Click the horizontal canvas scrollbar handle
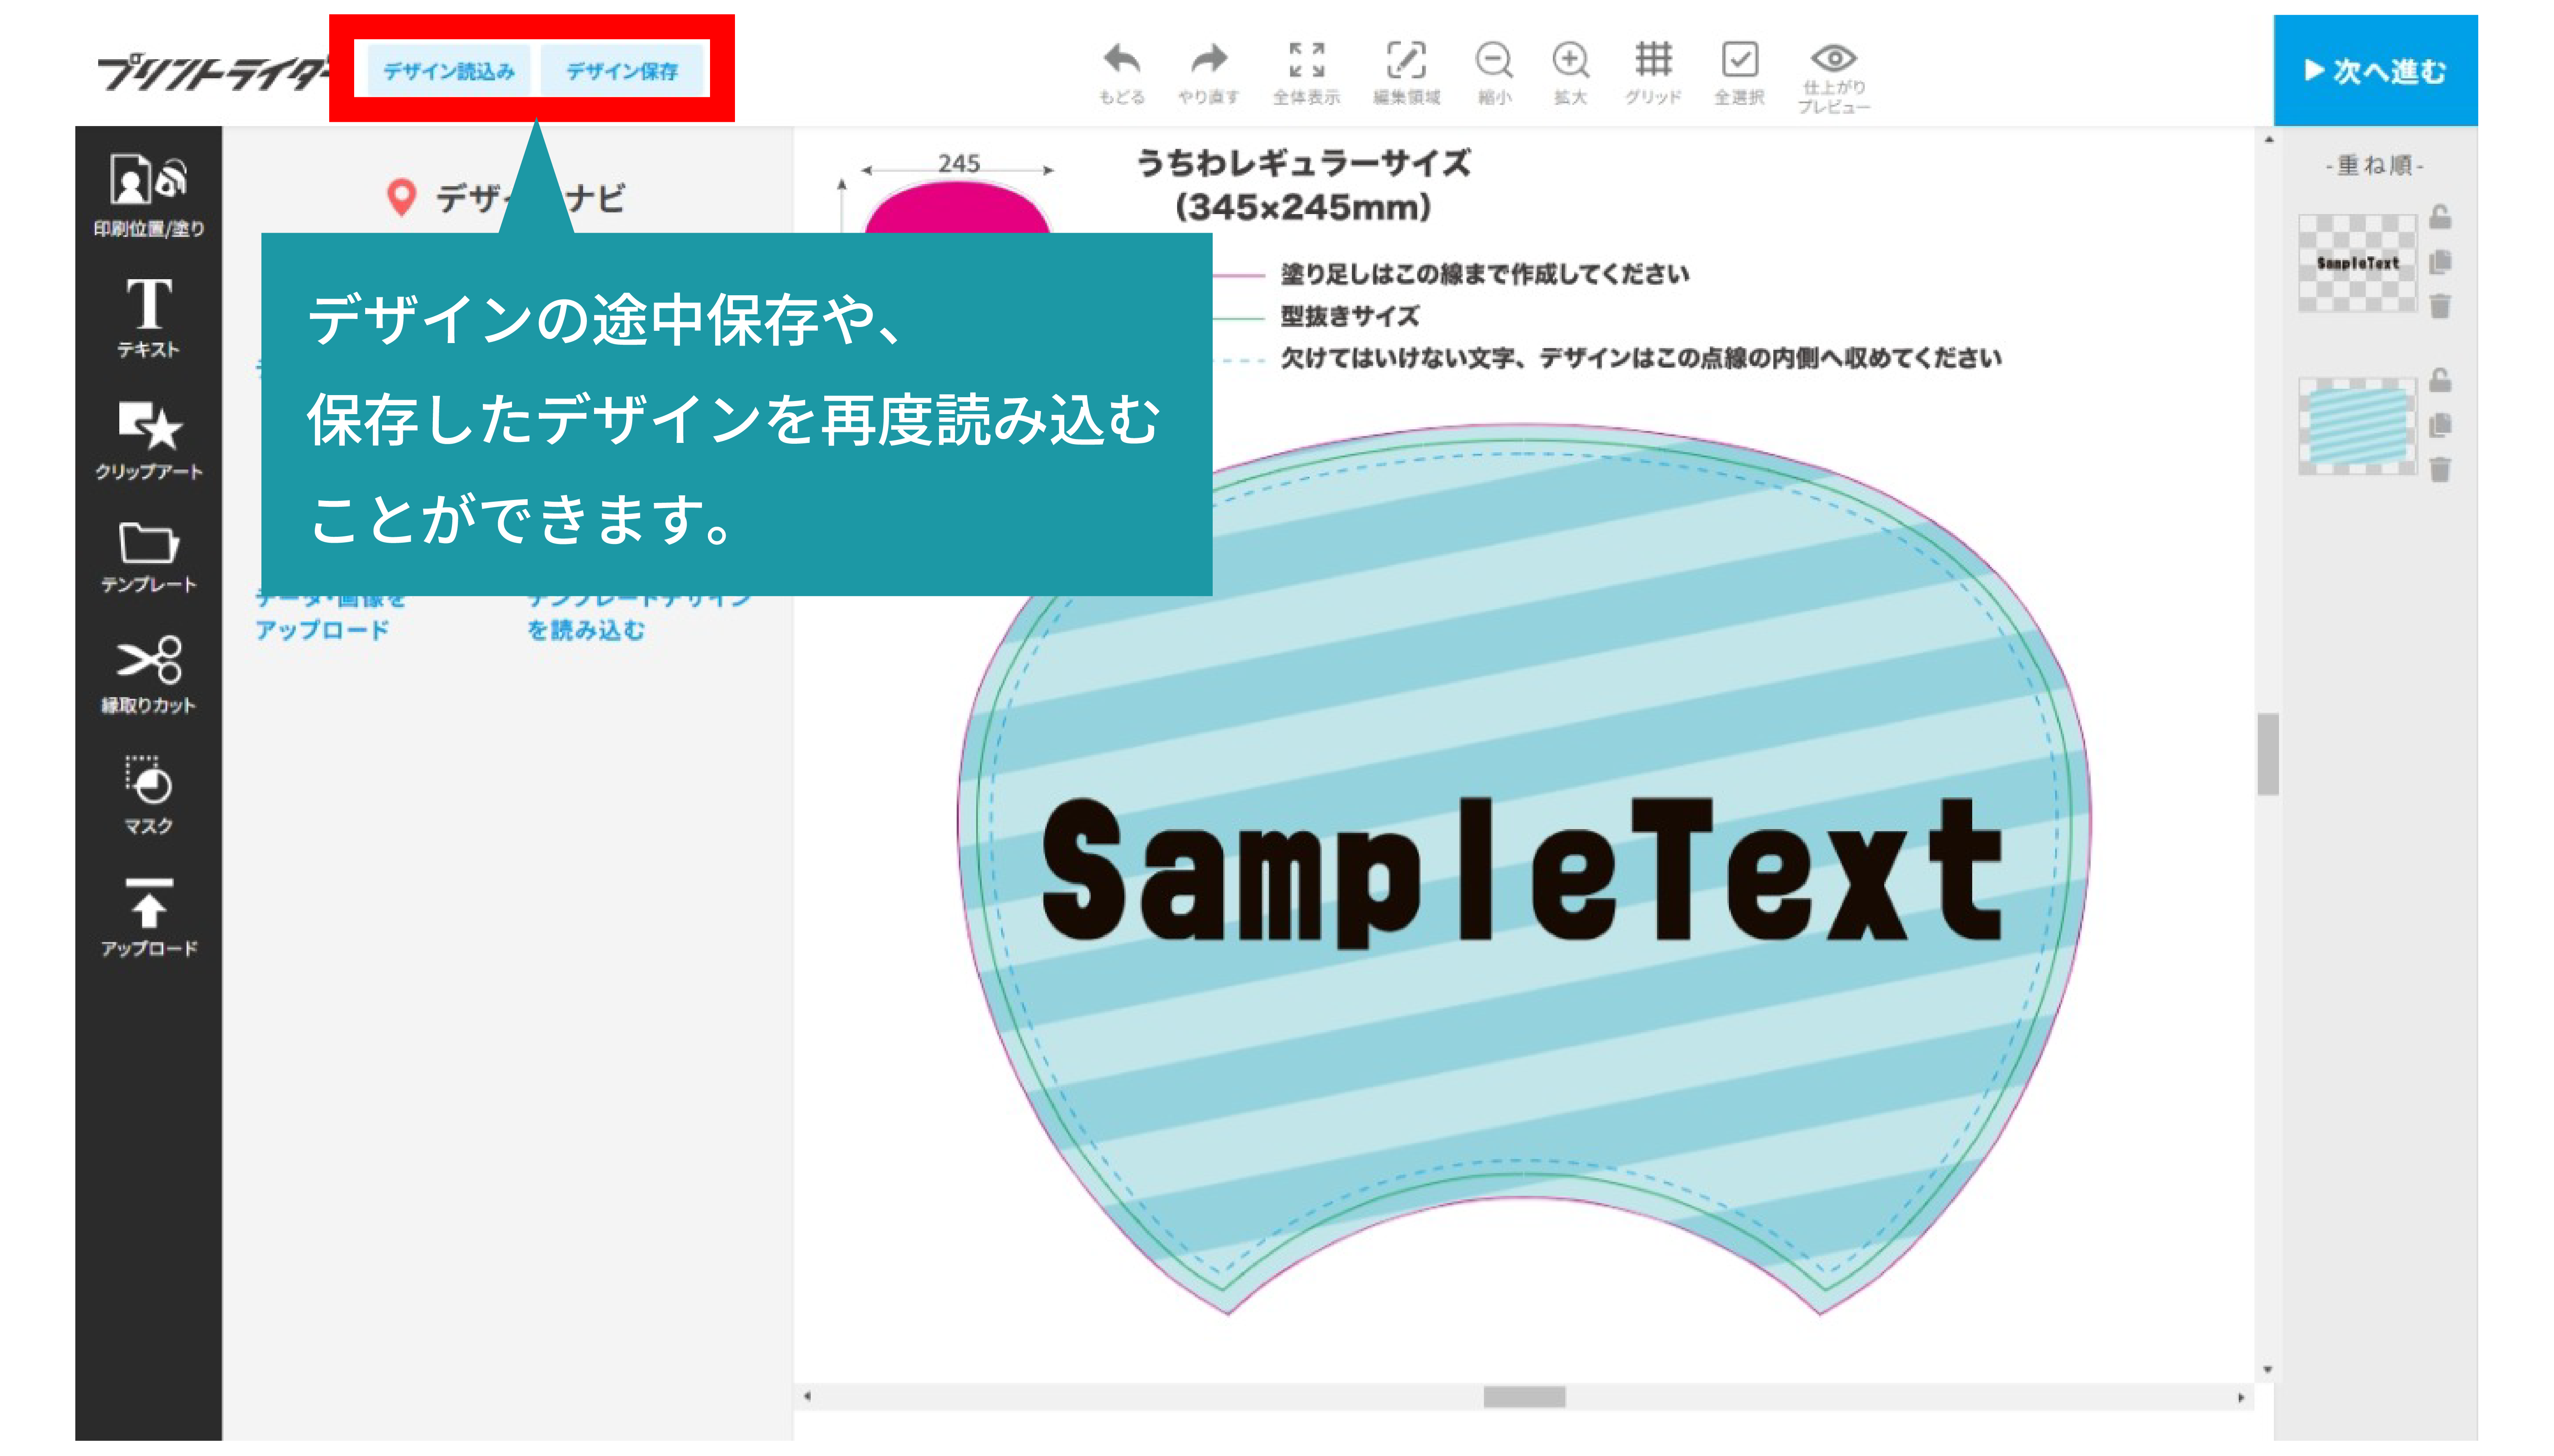 pos(1524,1397)
